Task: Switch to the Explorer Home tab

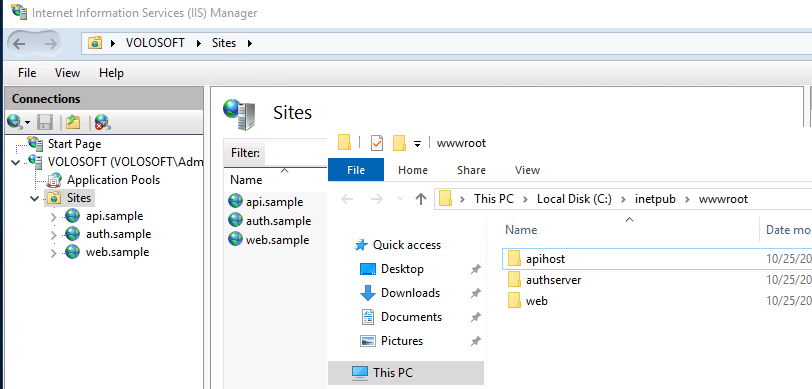Action: point(413,170)
